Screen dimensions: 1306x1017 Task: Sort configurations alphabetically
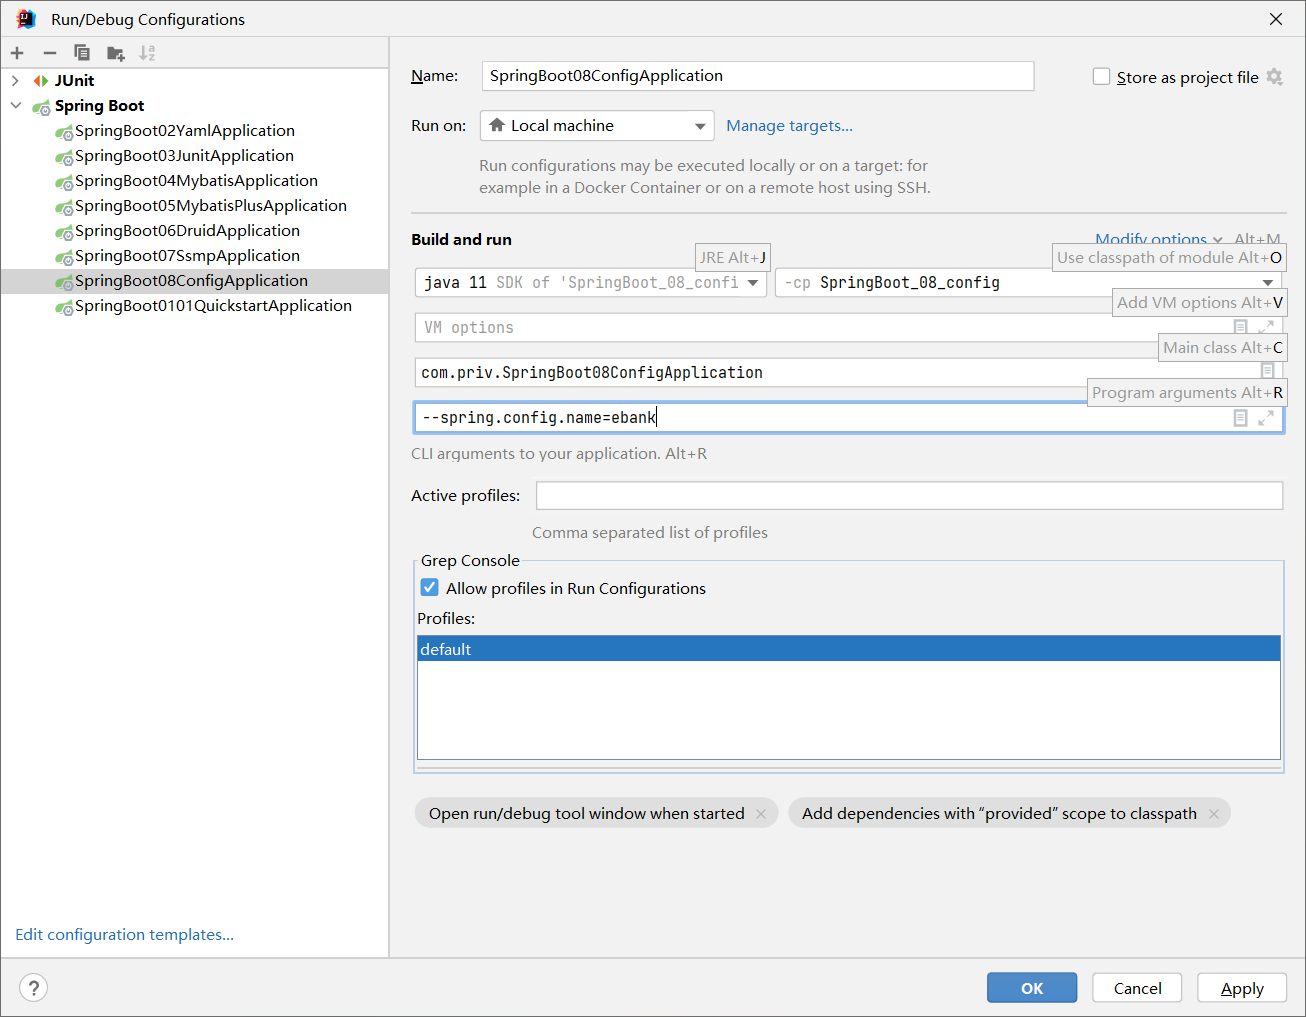148,53
